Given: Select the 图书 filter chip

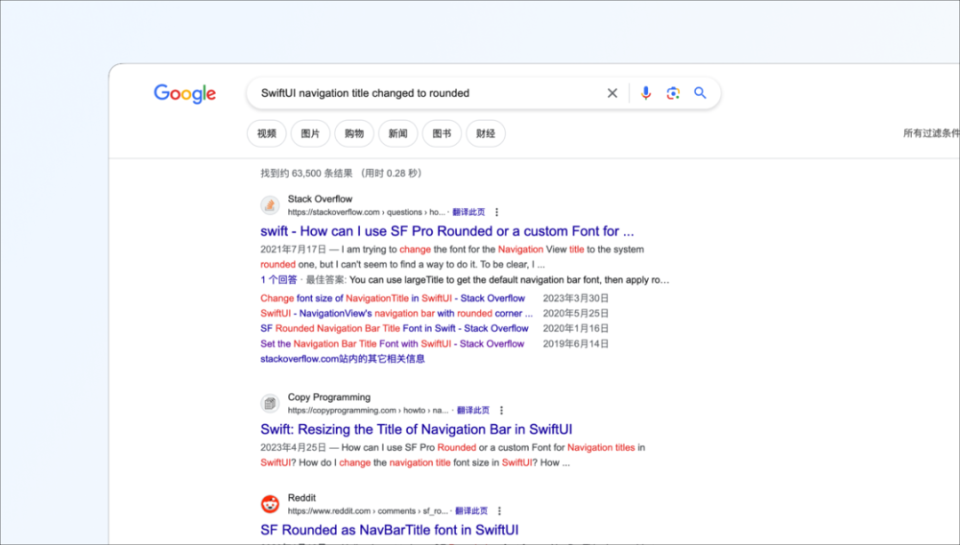Looking at the screenshot, I should click(441, 133).
